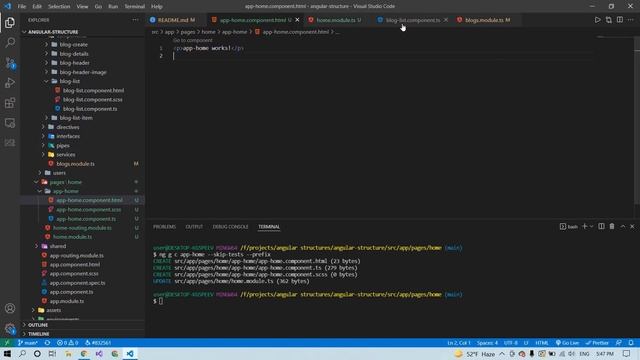Open app-home.component.scss file
The width and height of the screenshot is (640, 360).
(x=89, y=209)
